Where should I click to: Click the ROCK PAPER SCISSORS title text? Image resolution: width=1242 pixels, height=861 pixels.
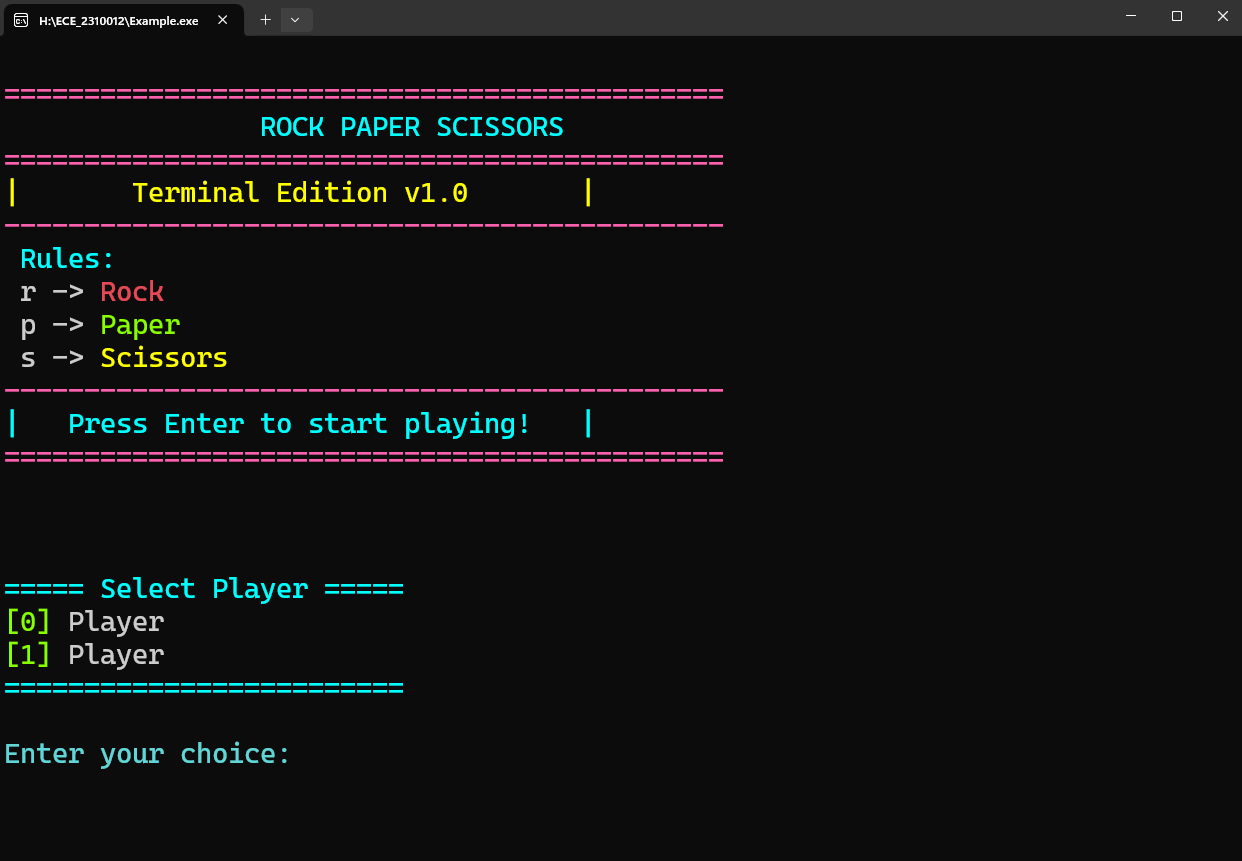click(411, 127)
